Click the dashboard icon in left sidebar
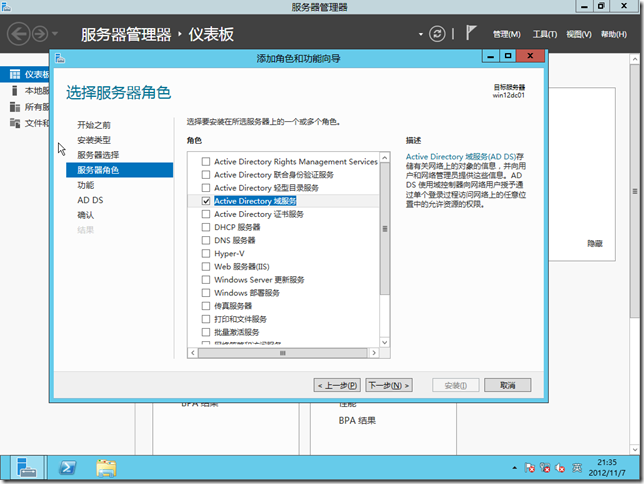644x484 pixels. point(15,74)
